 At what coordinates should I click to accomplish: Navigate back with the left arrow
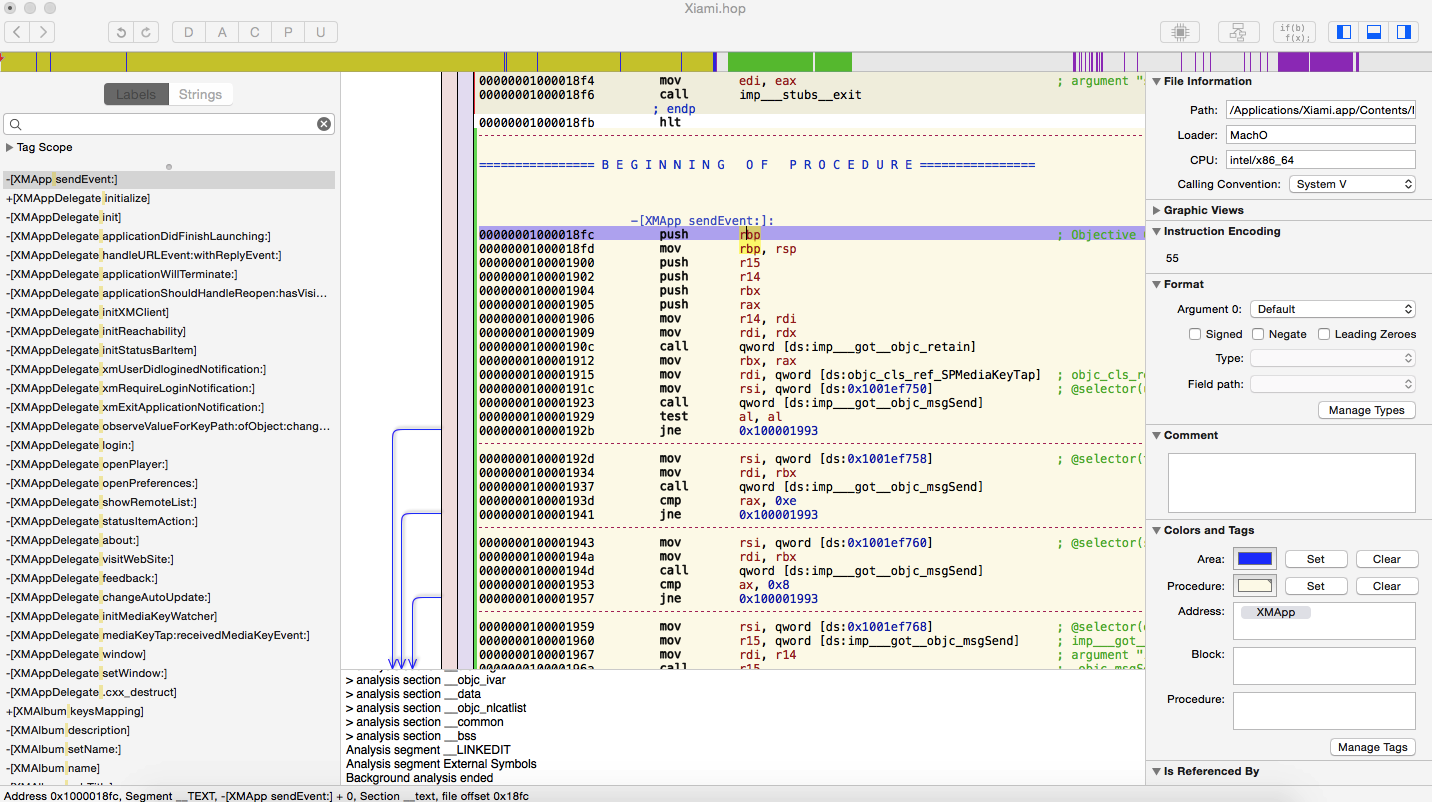click(x=17, y=32)
